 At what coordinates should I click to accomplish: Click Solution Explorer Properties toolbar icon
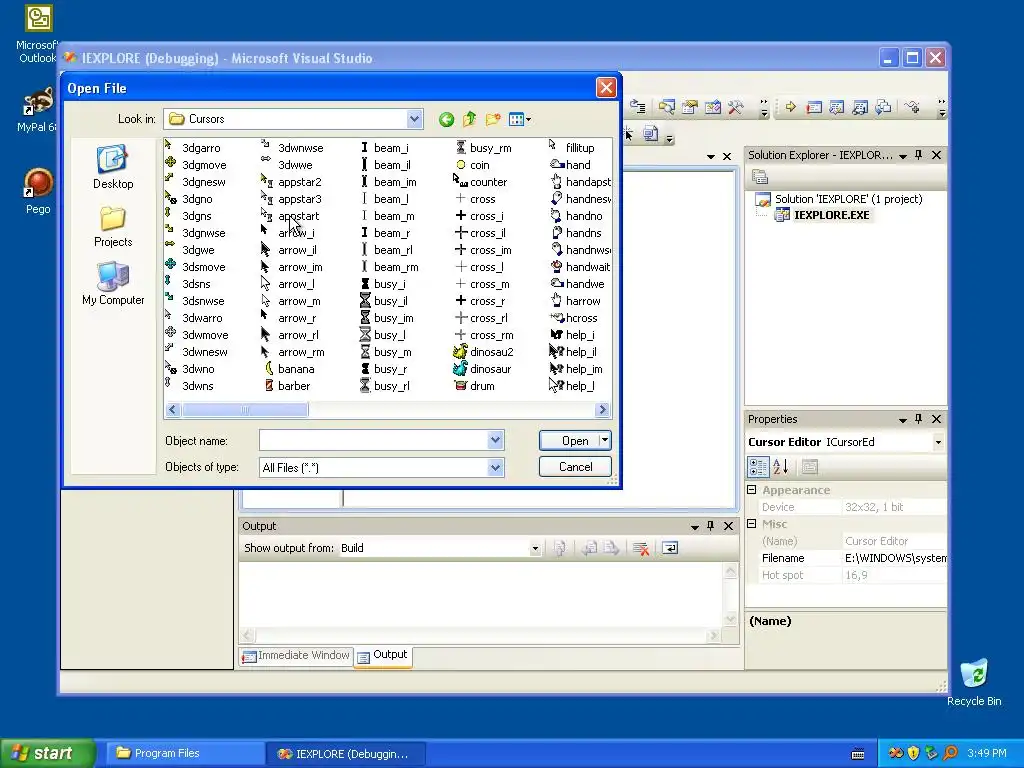click(760, 177)
